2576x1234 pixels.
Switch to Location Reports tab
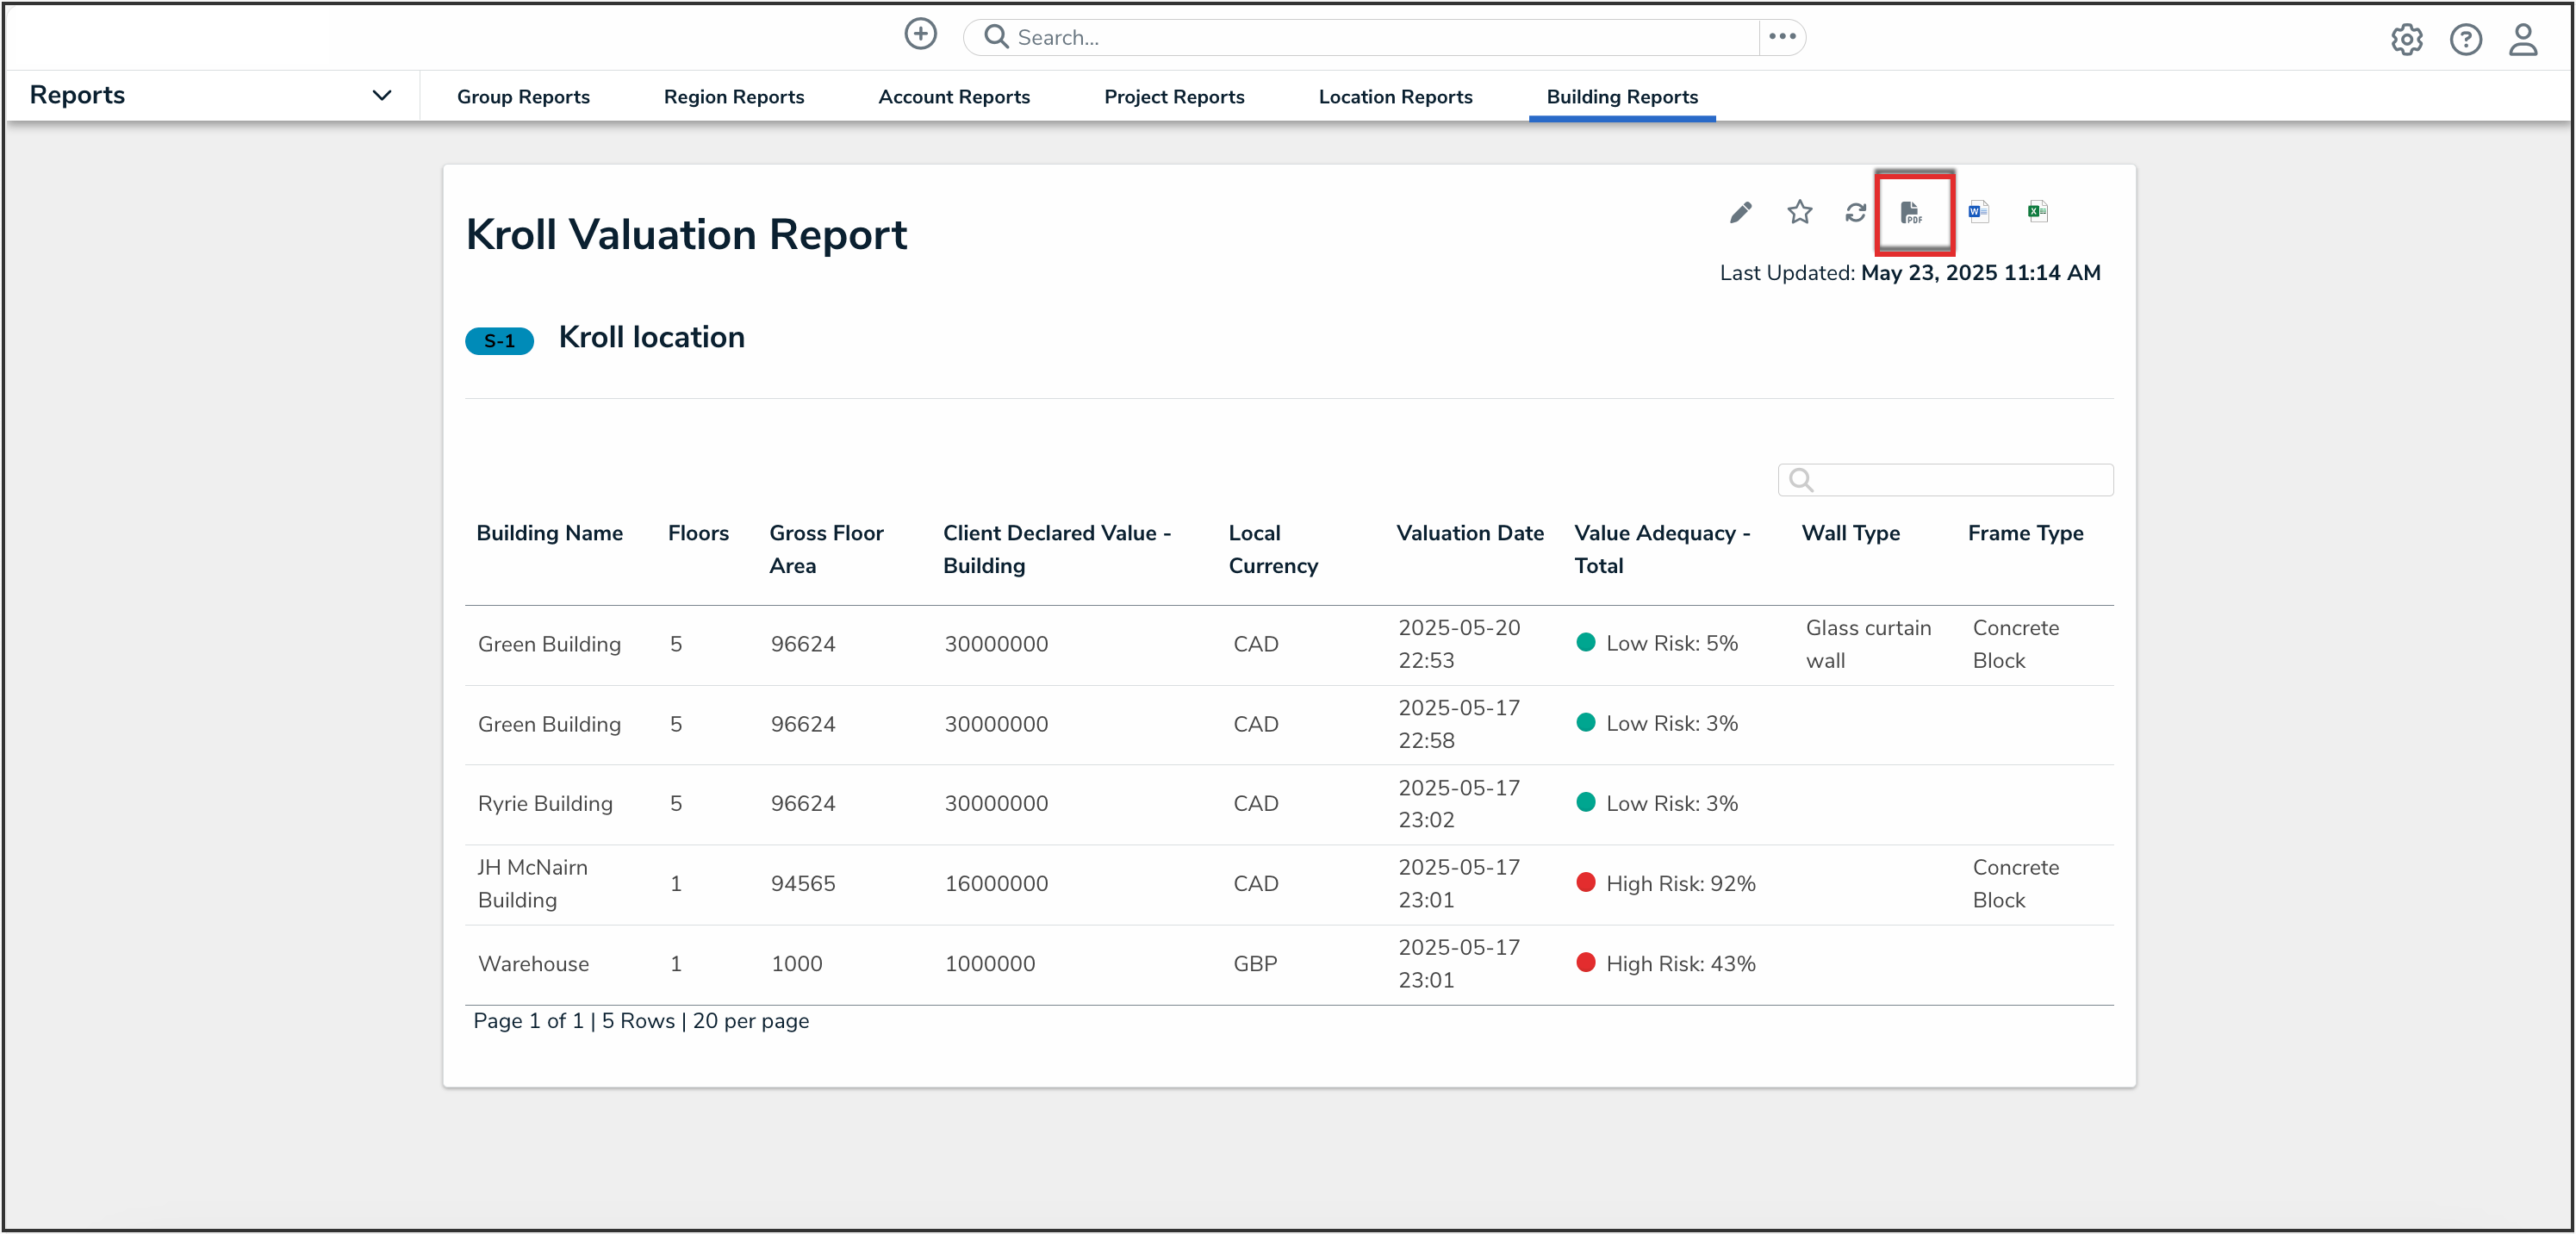point(1395,97)
